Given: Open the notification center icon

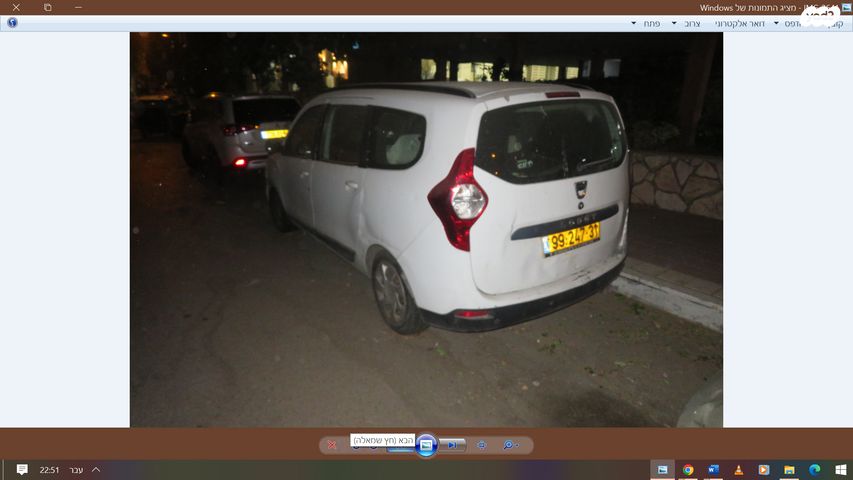Looking at the screenshot, I should (22, 470).
